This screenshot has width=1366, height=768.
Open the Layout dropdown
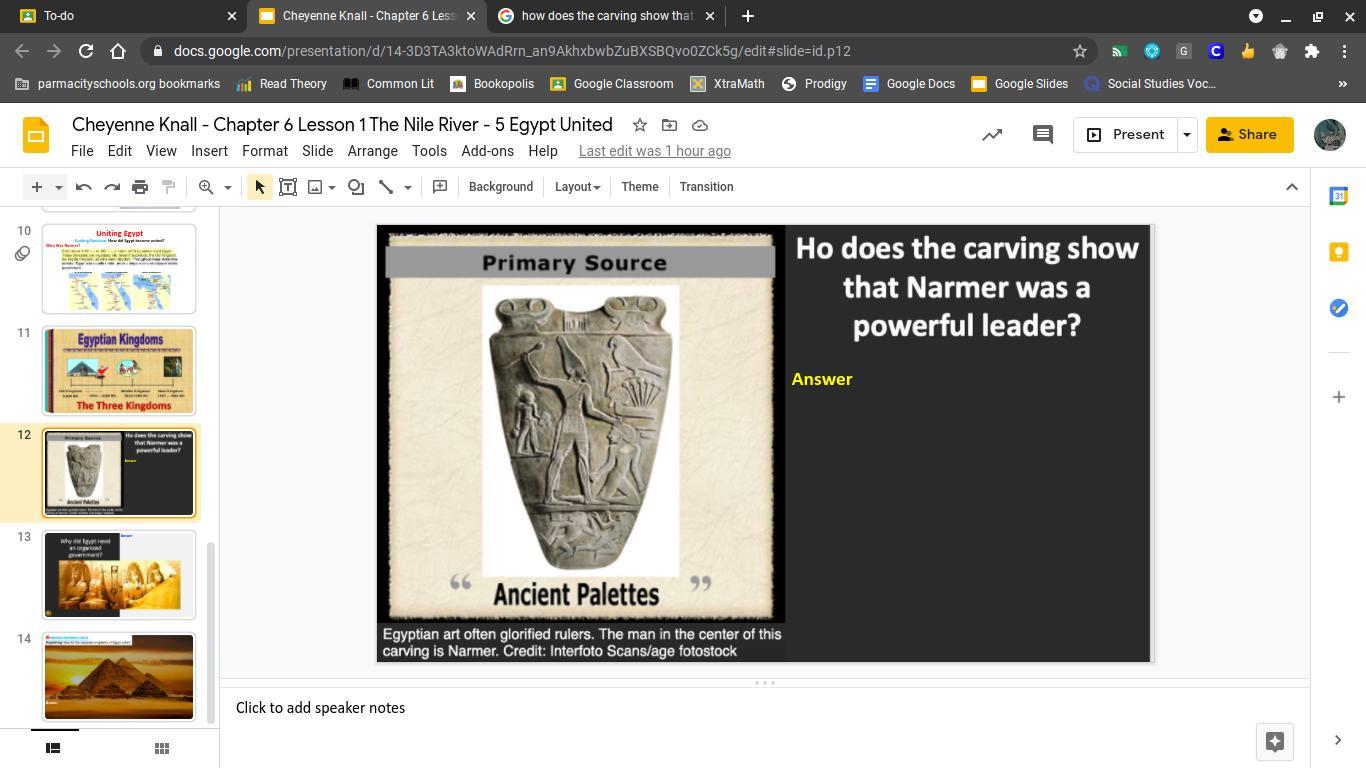pos(577,187)
